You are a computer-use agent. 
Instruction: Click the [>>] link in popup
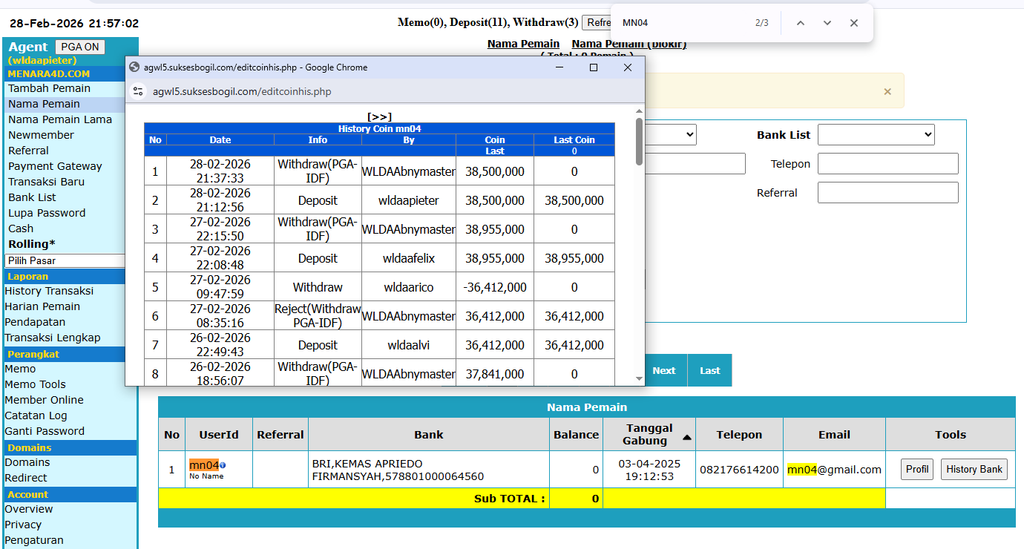(379, 117)
